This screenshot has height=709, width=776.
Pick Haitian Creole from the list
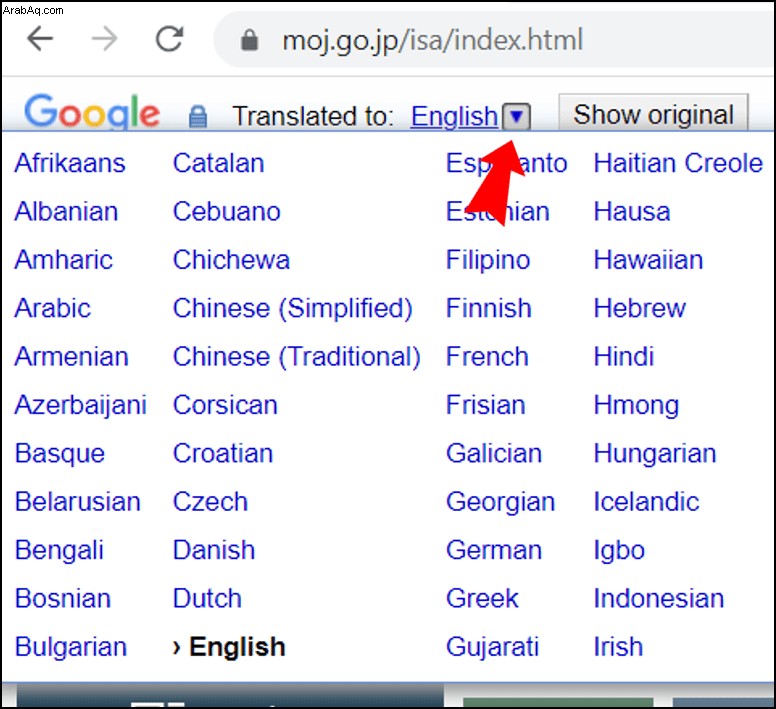pos(678,163)
